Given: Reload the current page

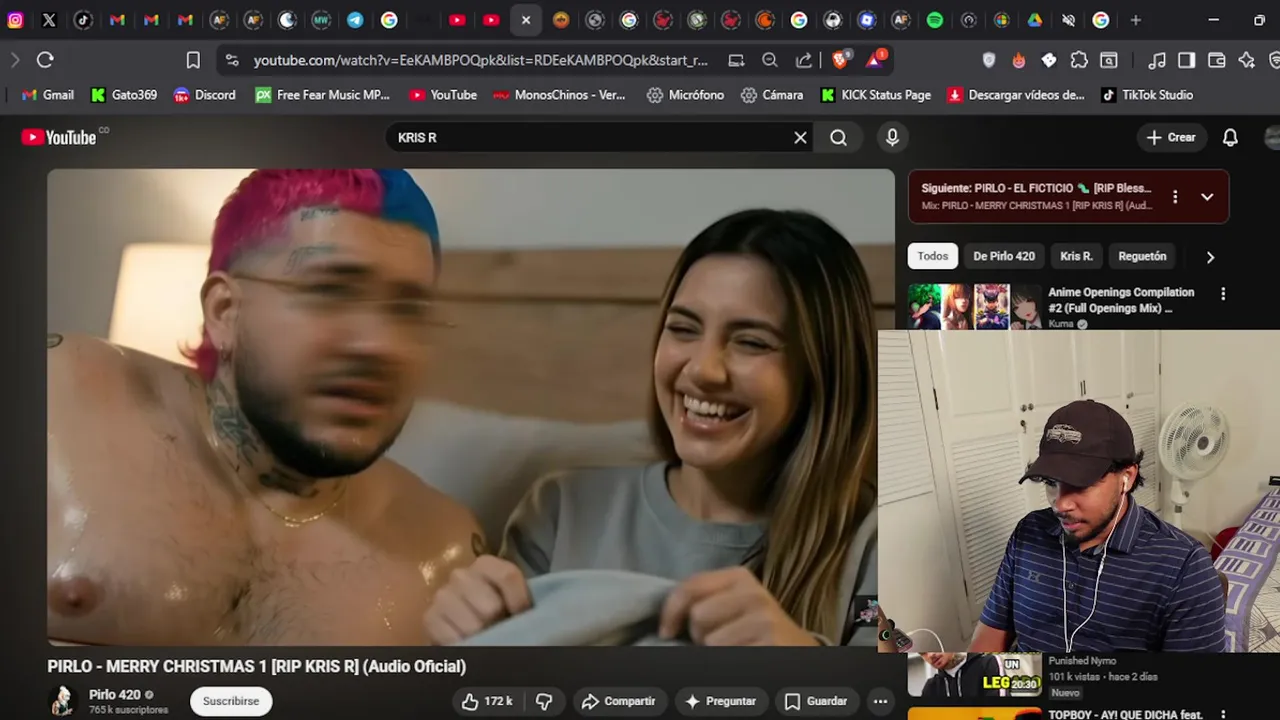Looking at the screenshot, I should (x=45, y=60).
